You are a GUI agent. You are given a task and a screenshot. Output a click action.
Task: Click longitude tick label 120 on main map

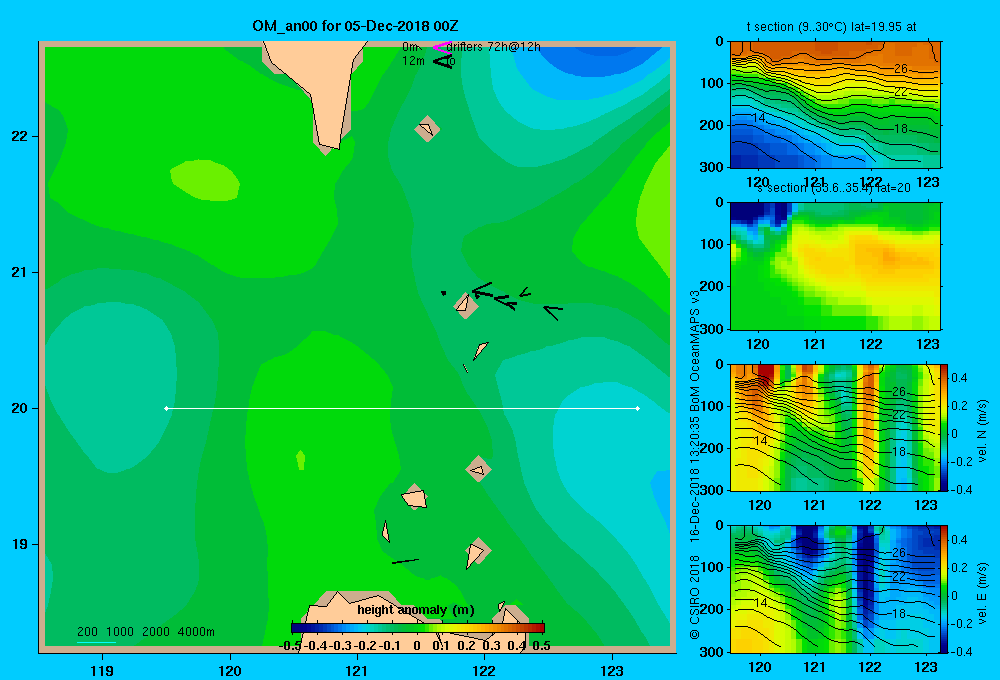230,670
